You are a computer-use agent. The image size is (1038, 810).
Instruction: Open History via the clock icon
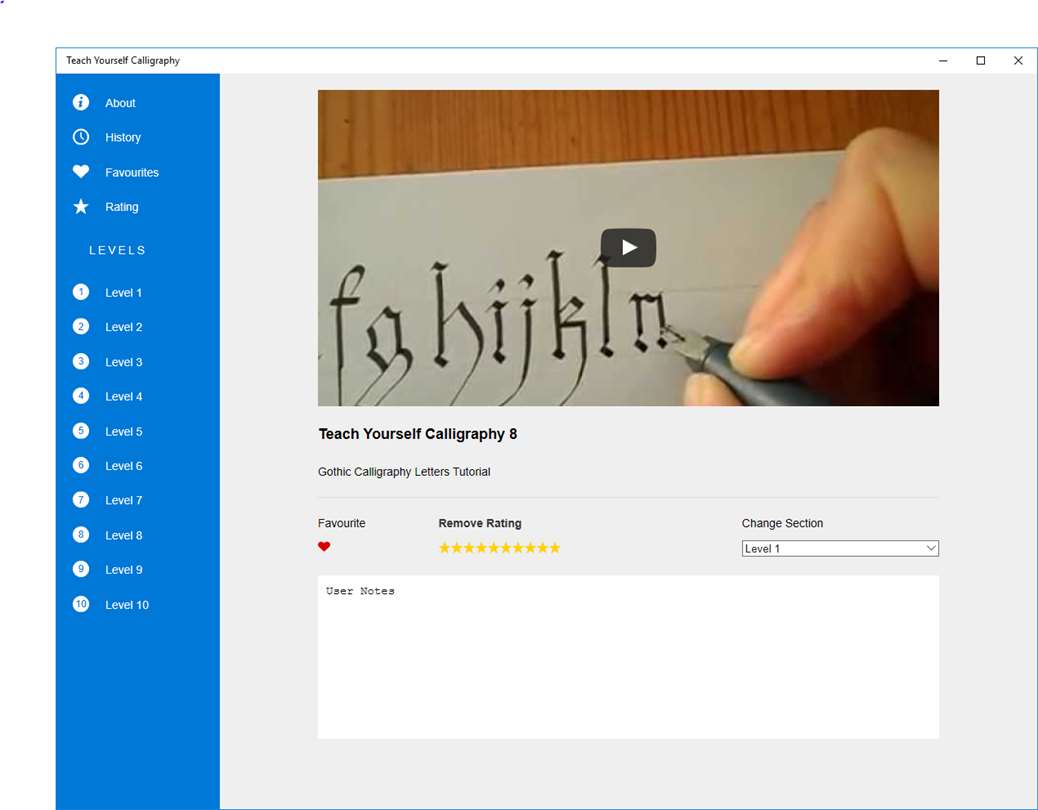click(x=81, y=137)
